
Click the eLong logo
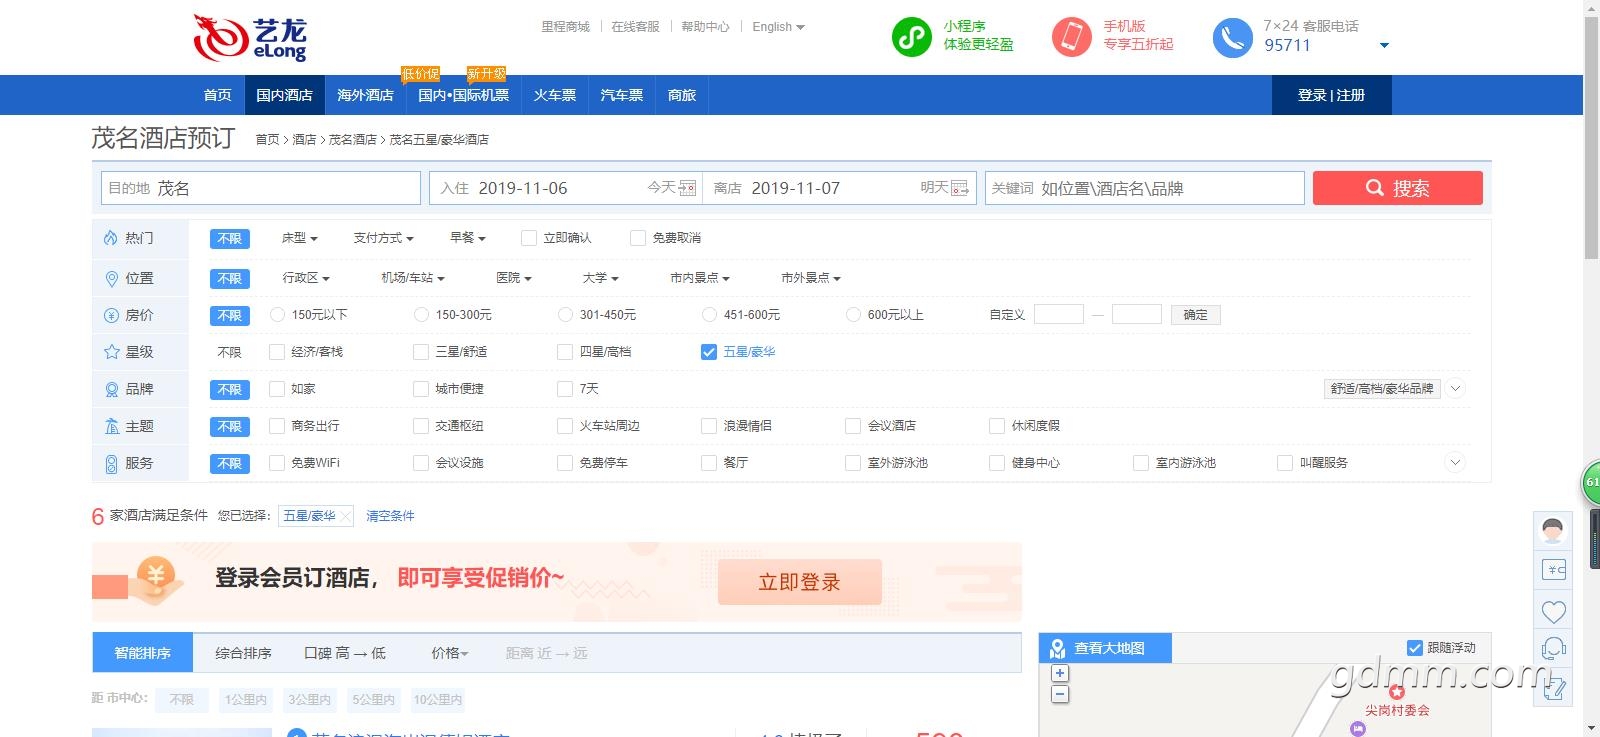[x=250, y=38]
